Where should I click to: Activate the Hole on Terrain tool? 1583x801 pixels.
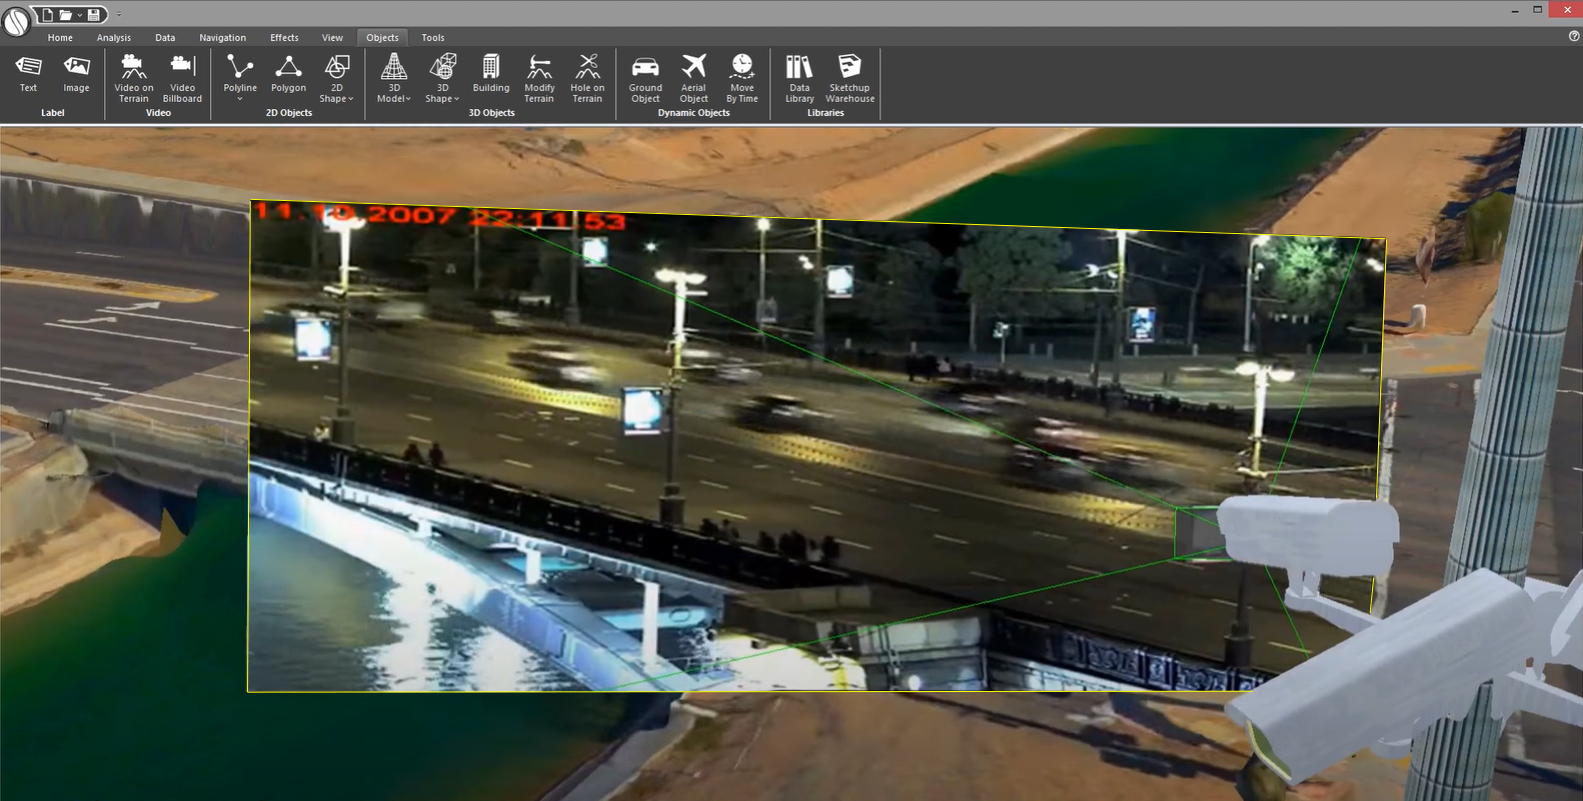587,78
